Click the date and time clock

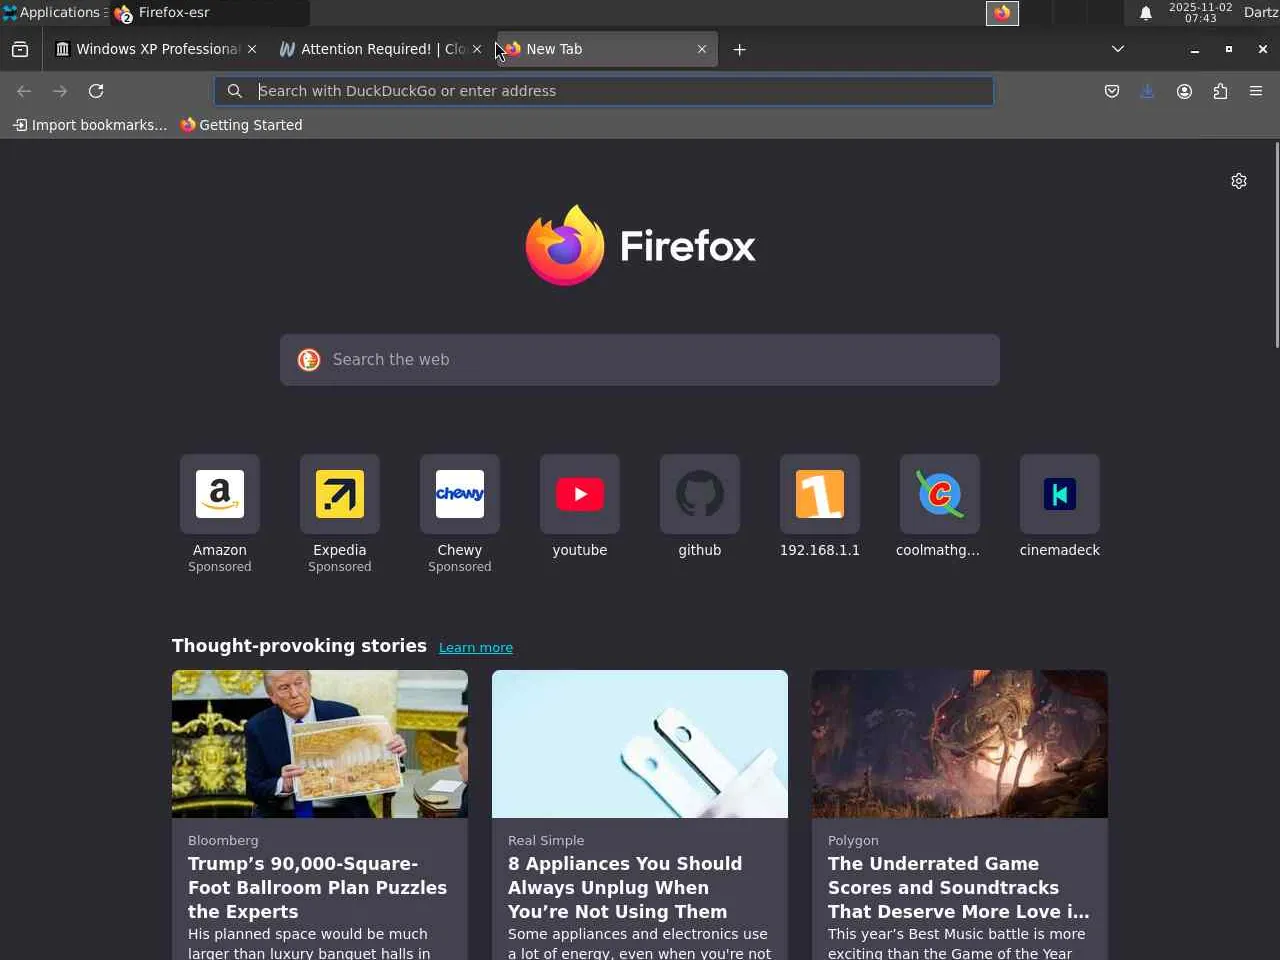[1200, 13]
